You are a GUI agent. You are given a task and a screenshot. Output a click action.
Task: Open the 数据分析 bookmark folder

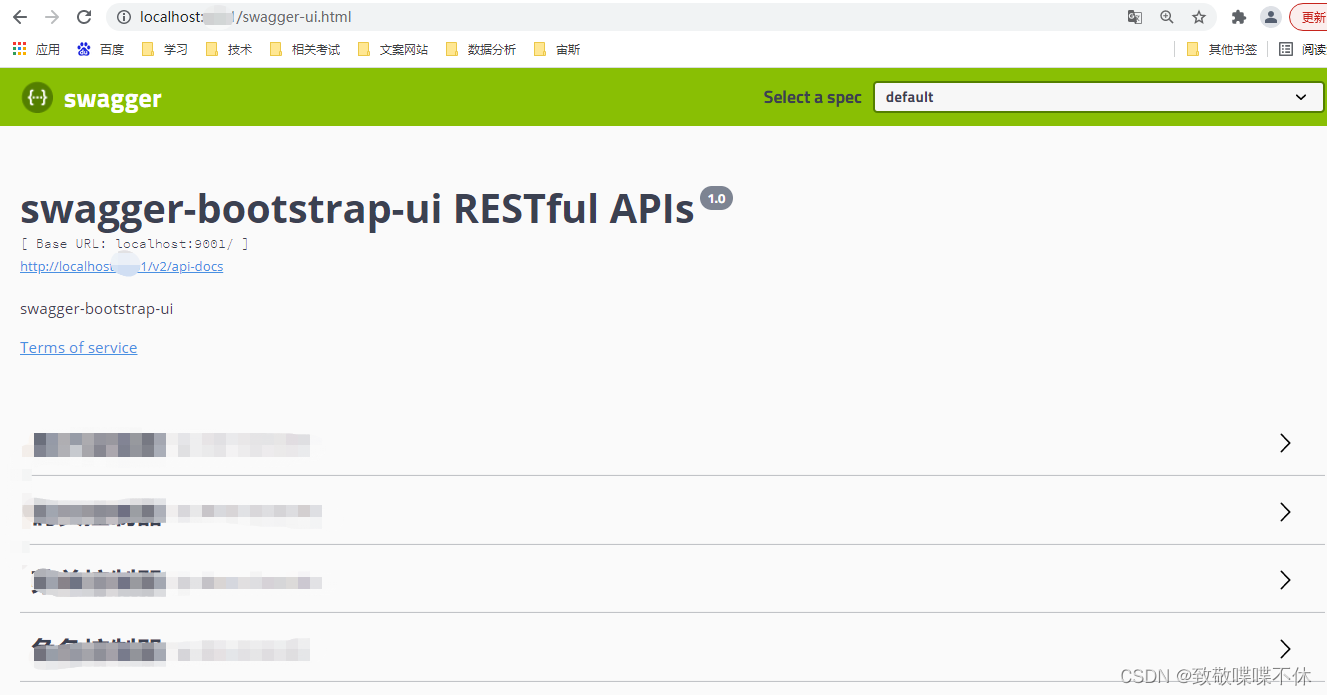tap(481, 49)
